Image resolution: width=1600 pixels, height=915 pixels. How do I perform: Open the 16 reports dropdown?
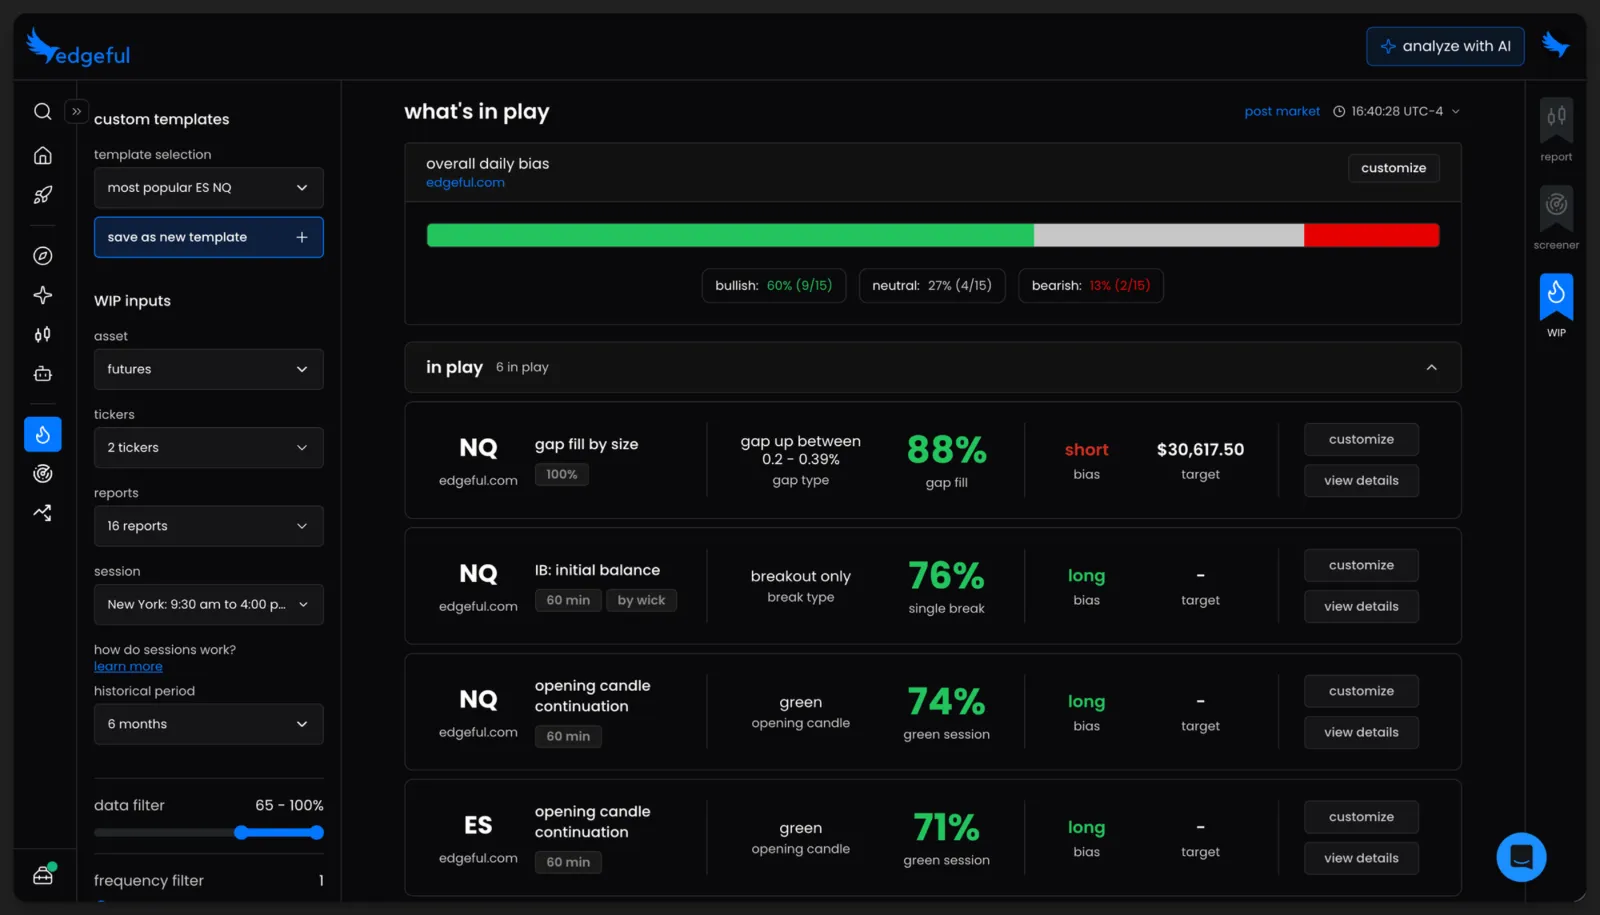pos(208,526)
